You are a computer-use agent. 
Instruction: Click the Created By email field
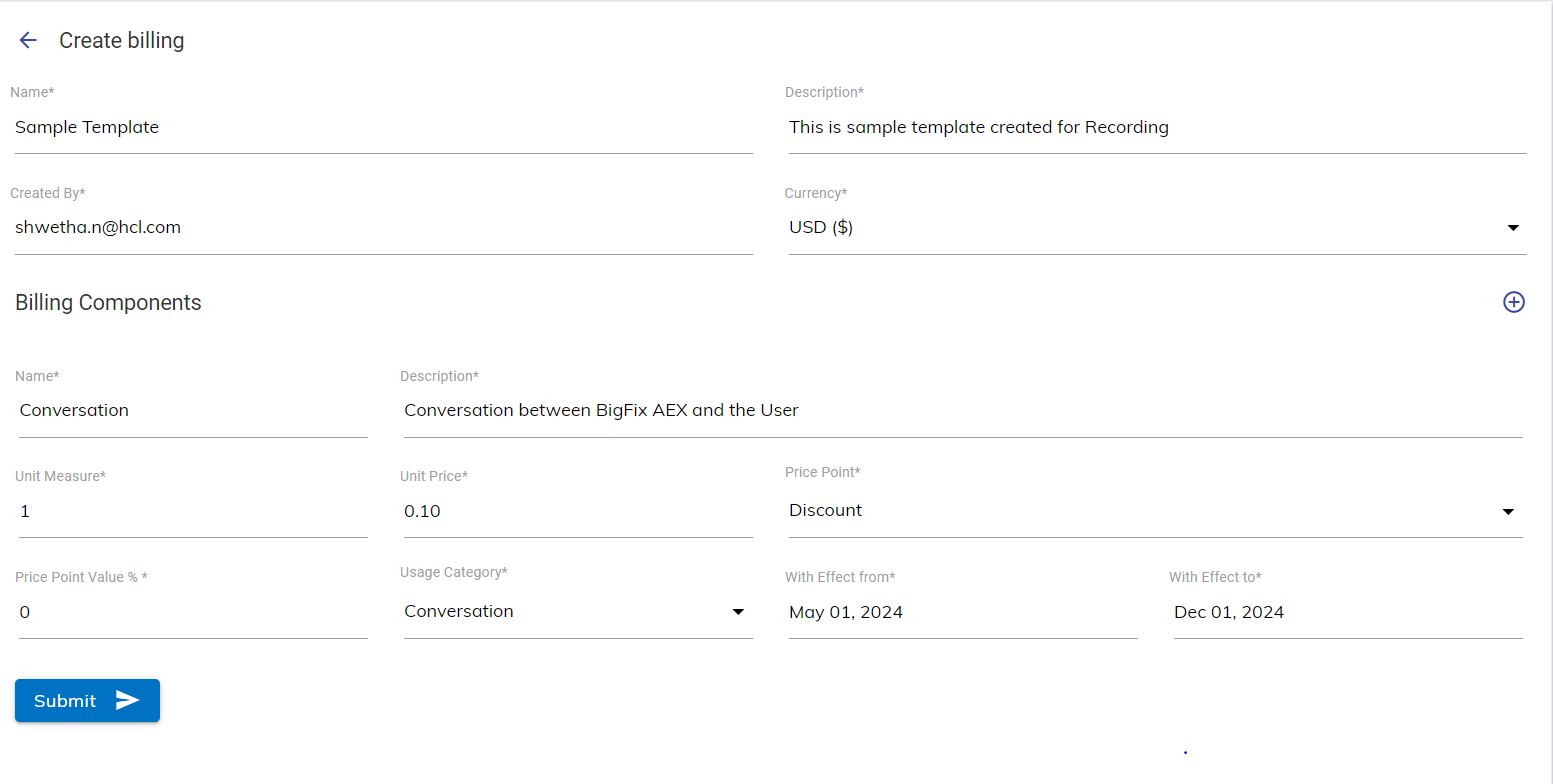pyautogui.click(x=383, y=228)
